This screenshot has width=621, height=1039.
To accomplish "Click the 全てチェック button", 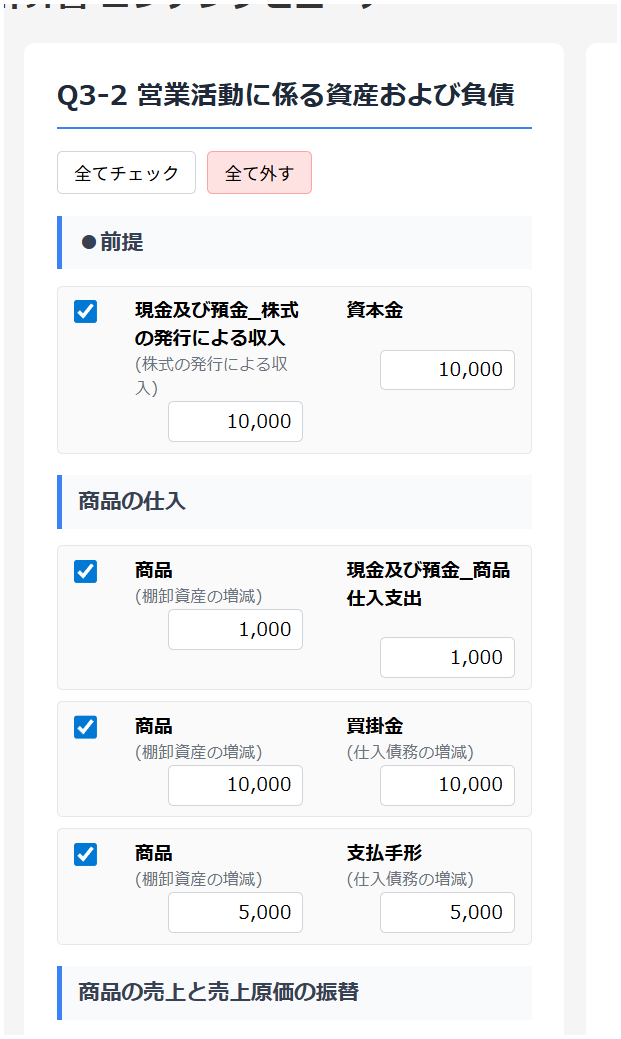I will click(x=126, y=172).
